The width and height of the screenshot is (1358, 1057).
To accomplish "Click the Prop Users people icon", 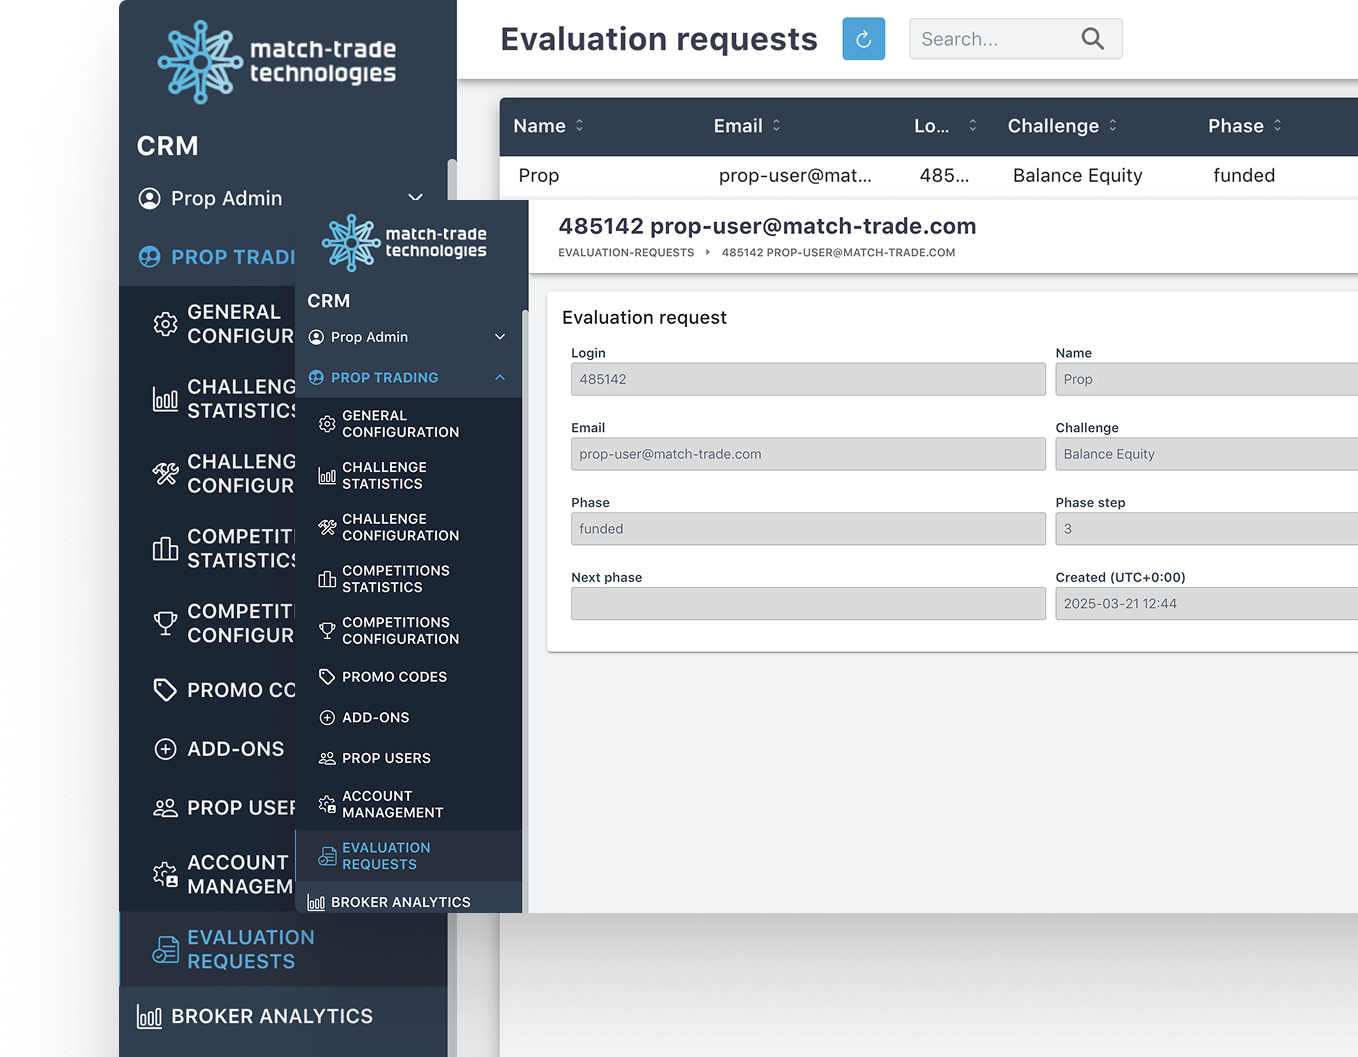I will pos(327,759).
